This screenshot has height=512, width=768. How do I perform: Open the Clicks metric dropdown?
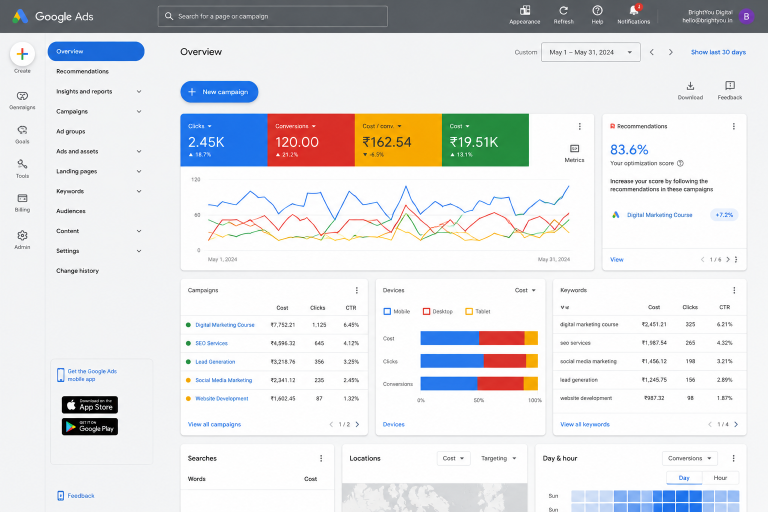[200, 126]
